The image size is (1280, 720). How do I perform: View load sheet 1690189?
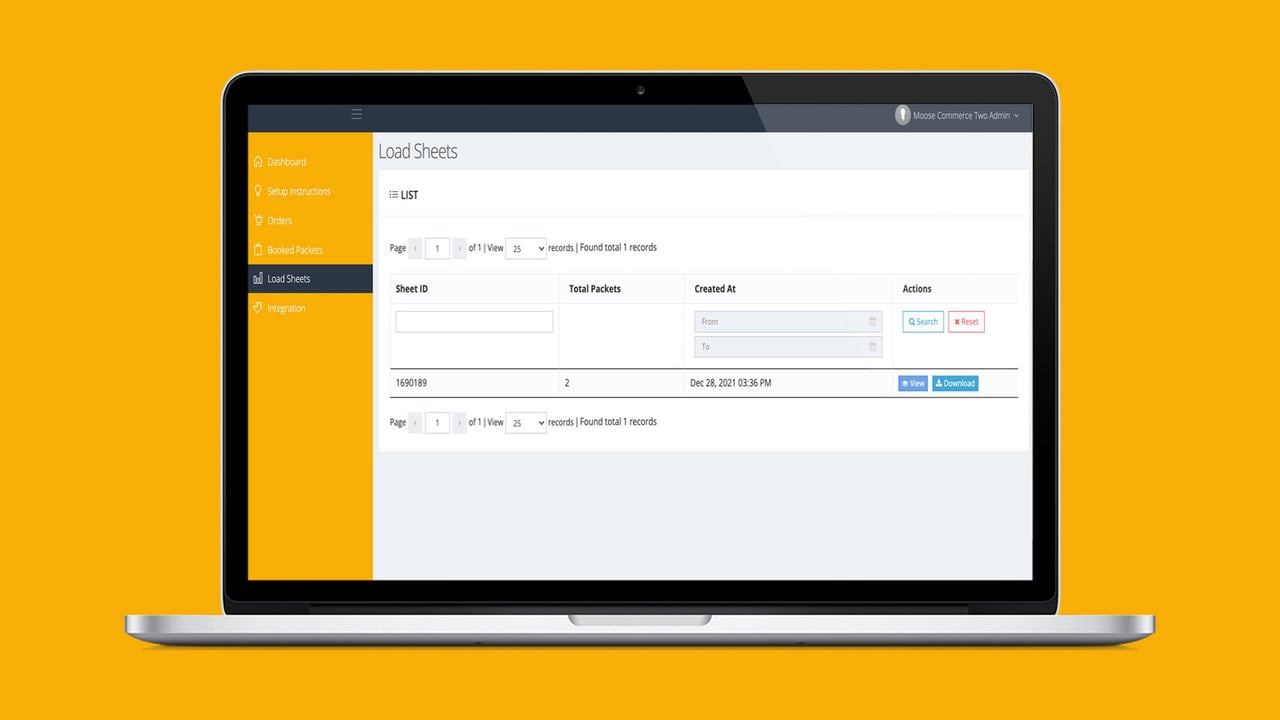(913, 383)
